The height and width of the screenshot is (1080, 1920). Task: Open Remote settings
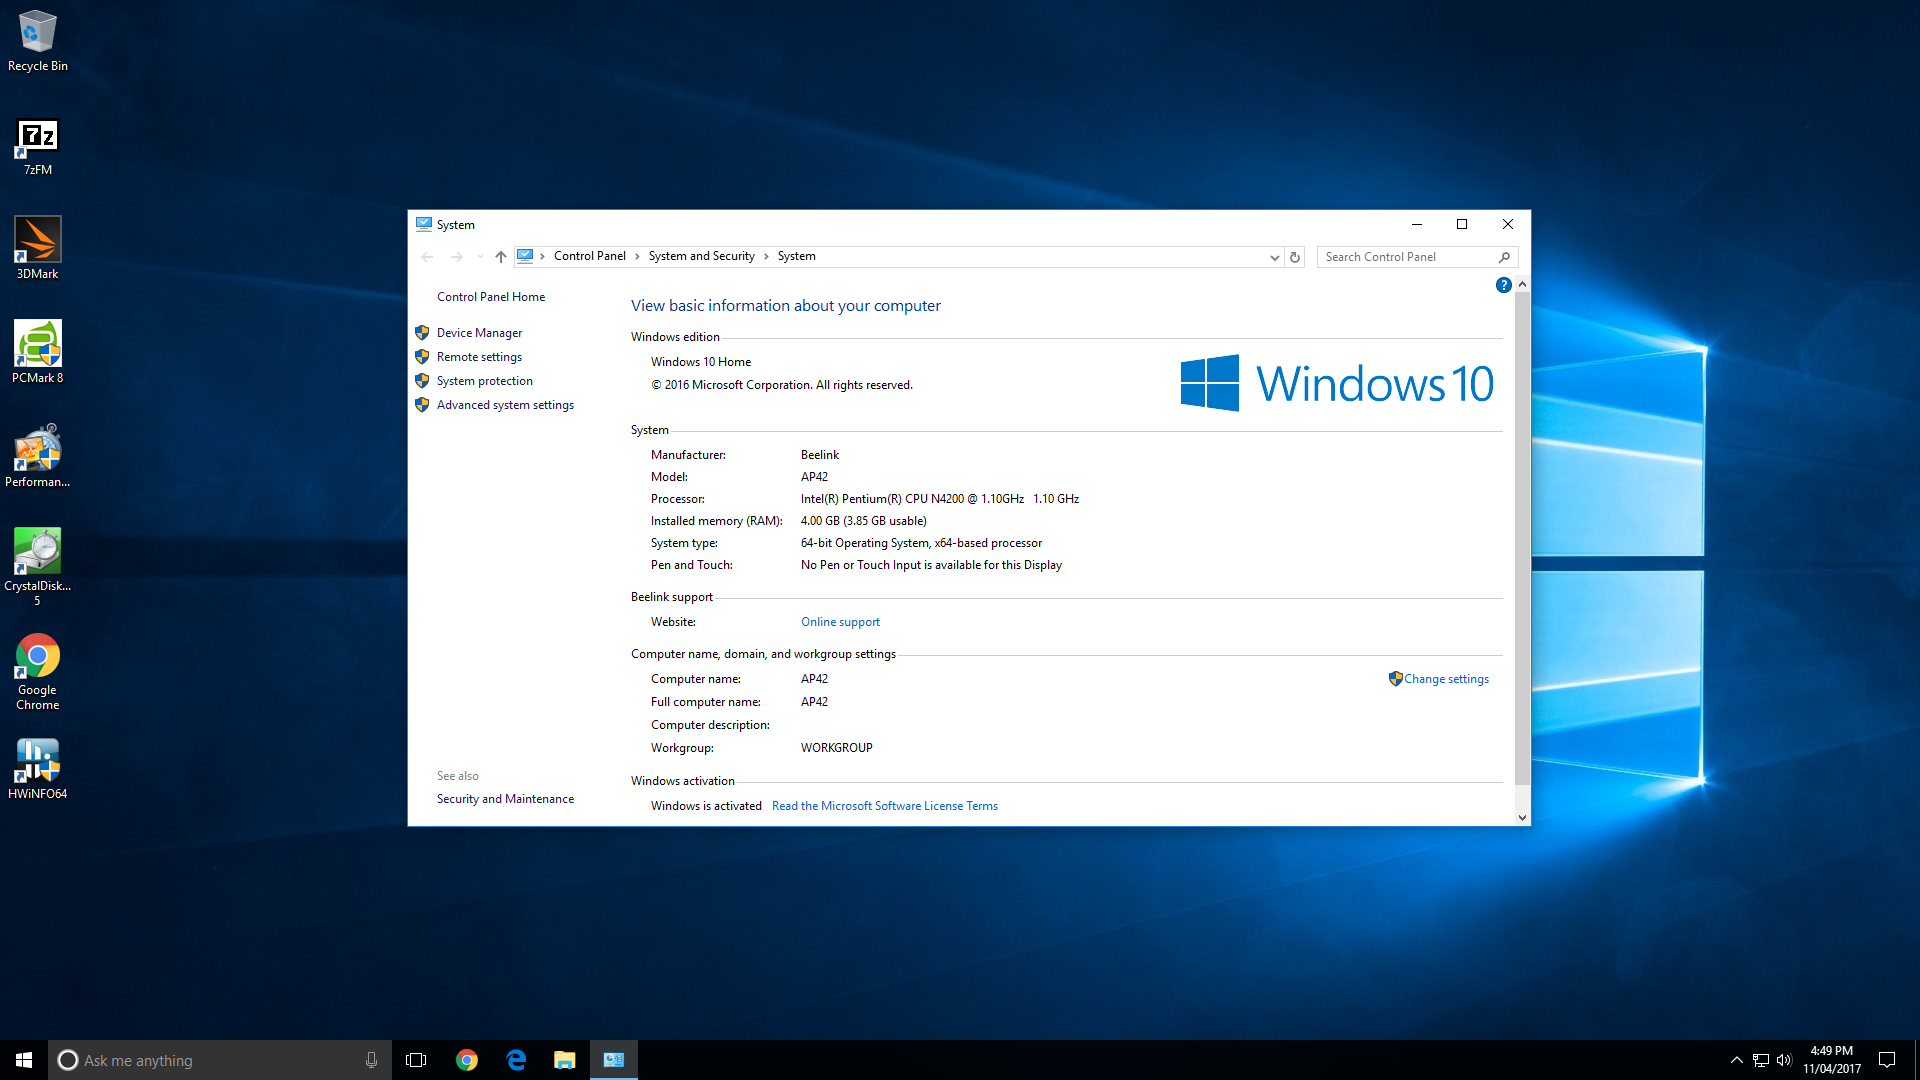(x=479, y=357)
